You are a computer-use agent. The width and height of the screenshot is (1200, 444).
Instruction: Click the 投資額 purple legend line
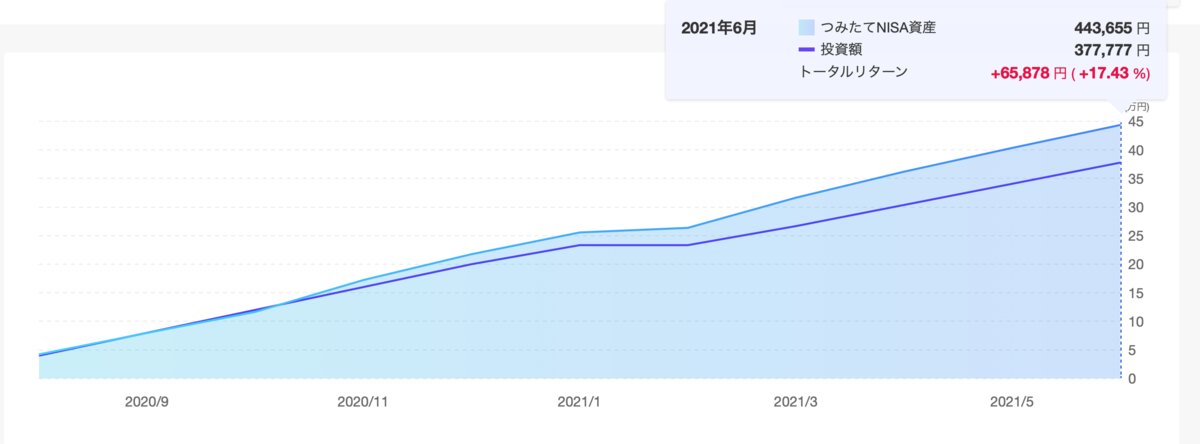click(807, 49)
